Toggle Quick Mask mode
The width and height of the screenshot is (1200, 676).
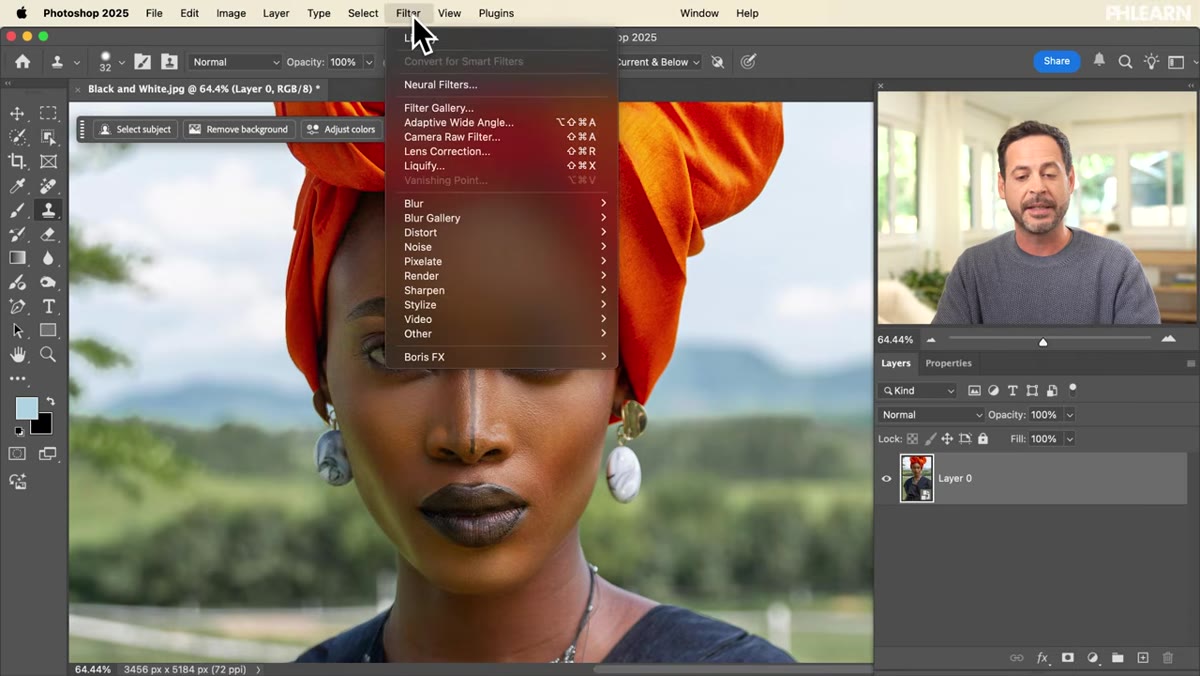17,454
